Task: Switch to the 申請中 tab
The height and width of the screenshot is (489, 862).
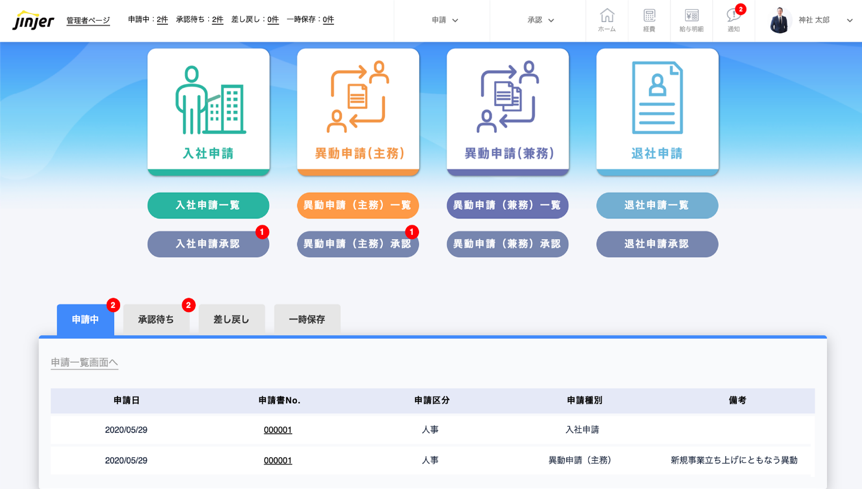Action: pos(85,319)
